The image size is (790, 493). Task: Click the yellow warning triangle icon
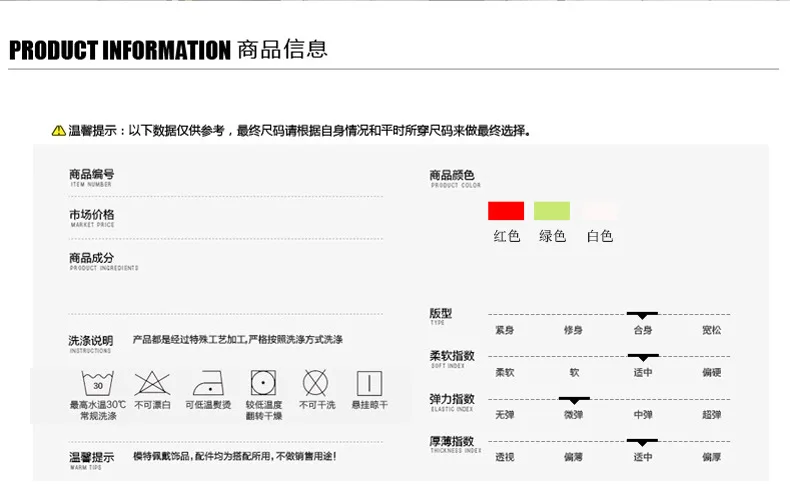tap(58, 130)
